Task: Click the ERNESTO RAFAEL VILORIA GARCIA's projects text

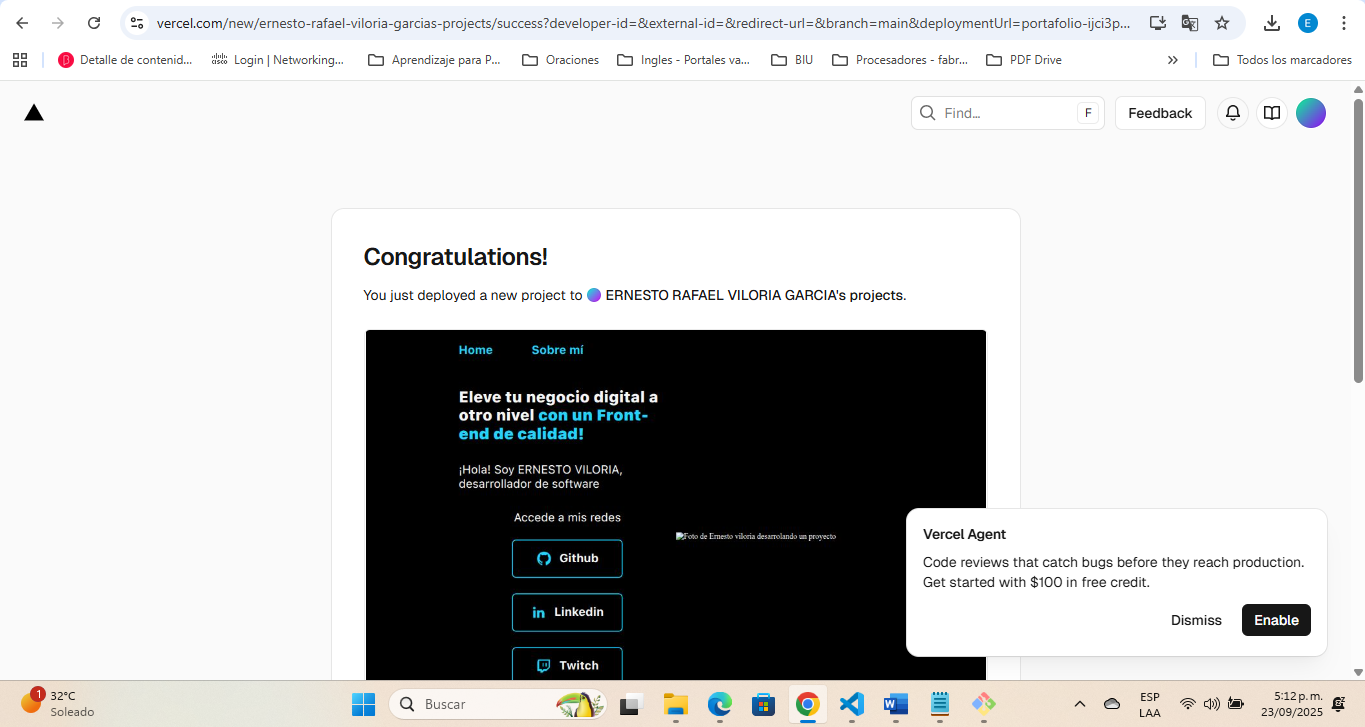Action: [754, 295]
